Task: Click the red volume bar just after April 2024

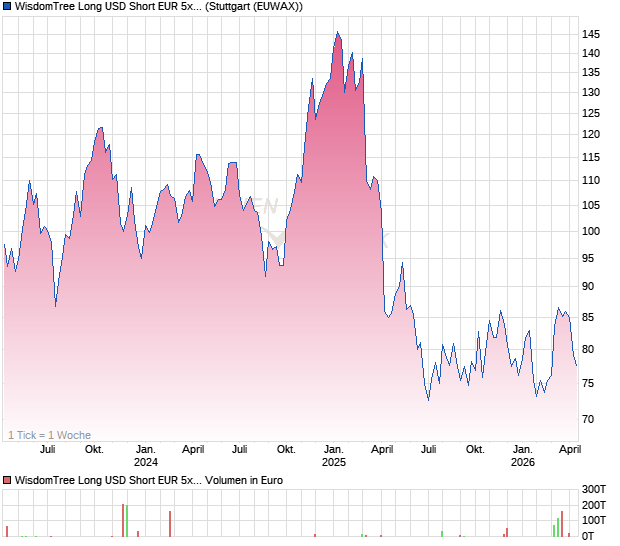Action: coord(170,524)
